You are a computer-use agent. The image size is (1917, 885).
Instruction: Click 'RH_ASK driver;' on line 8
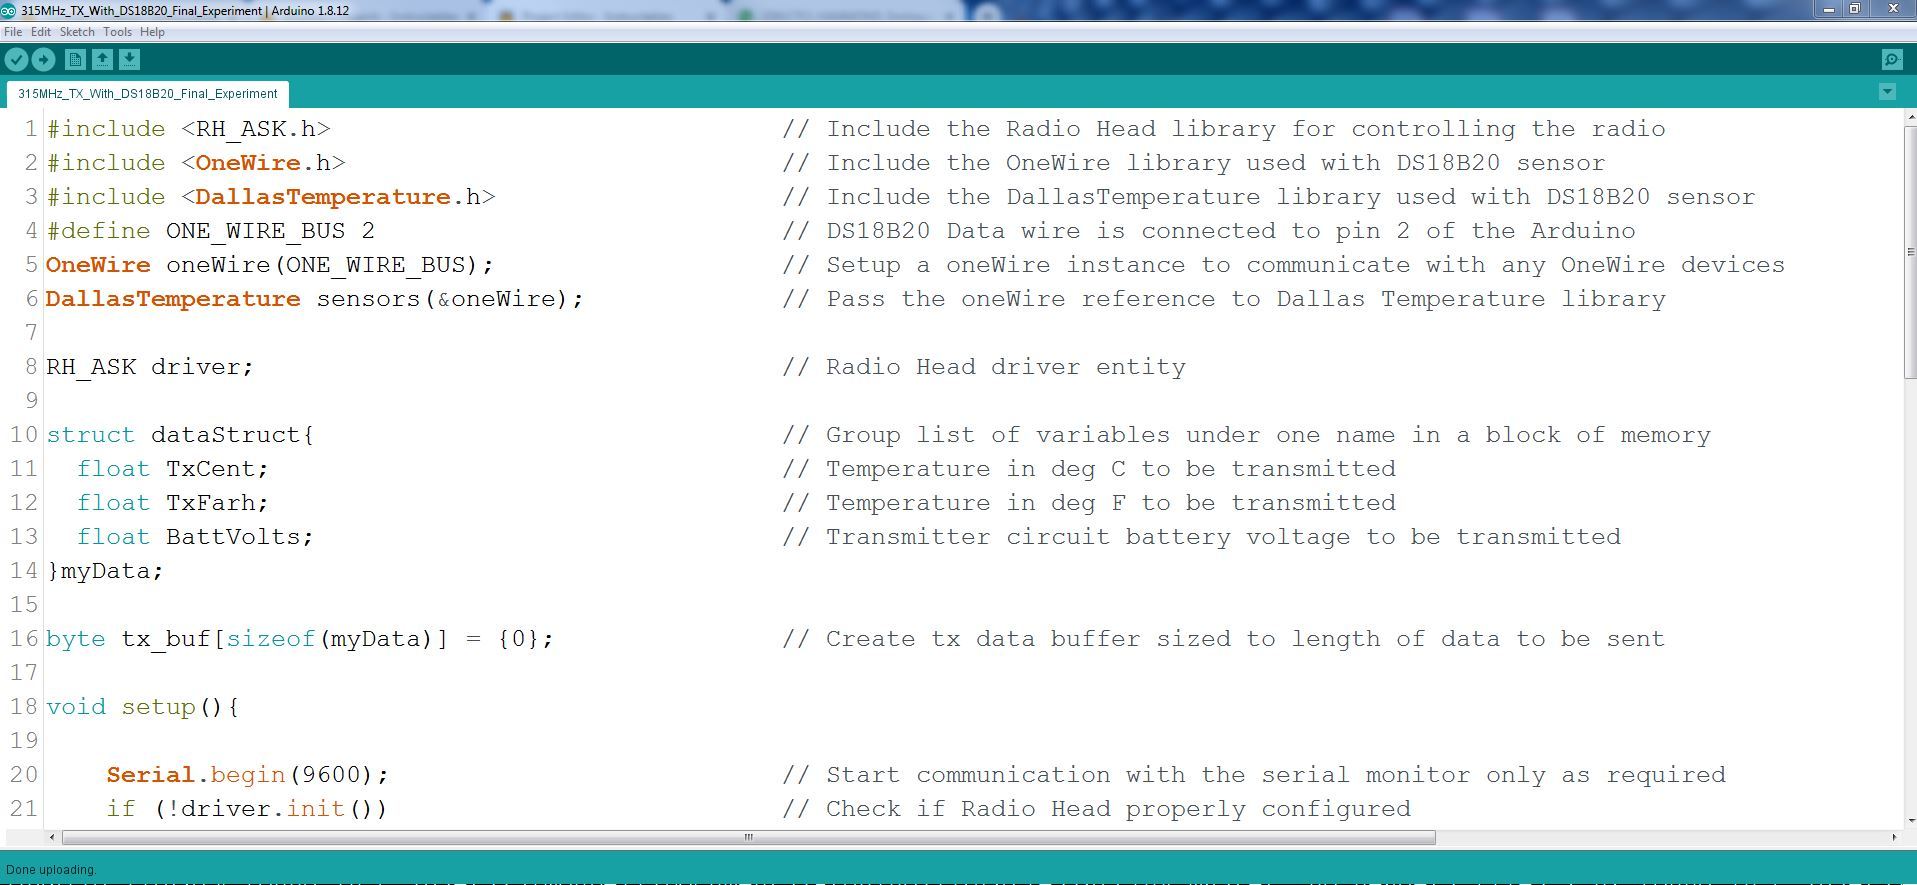pos(150,367)
